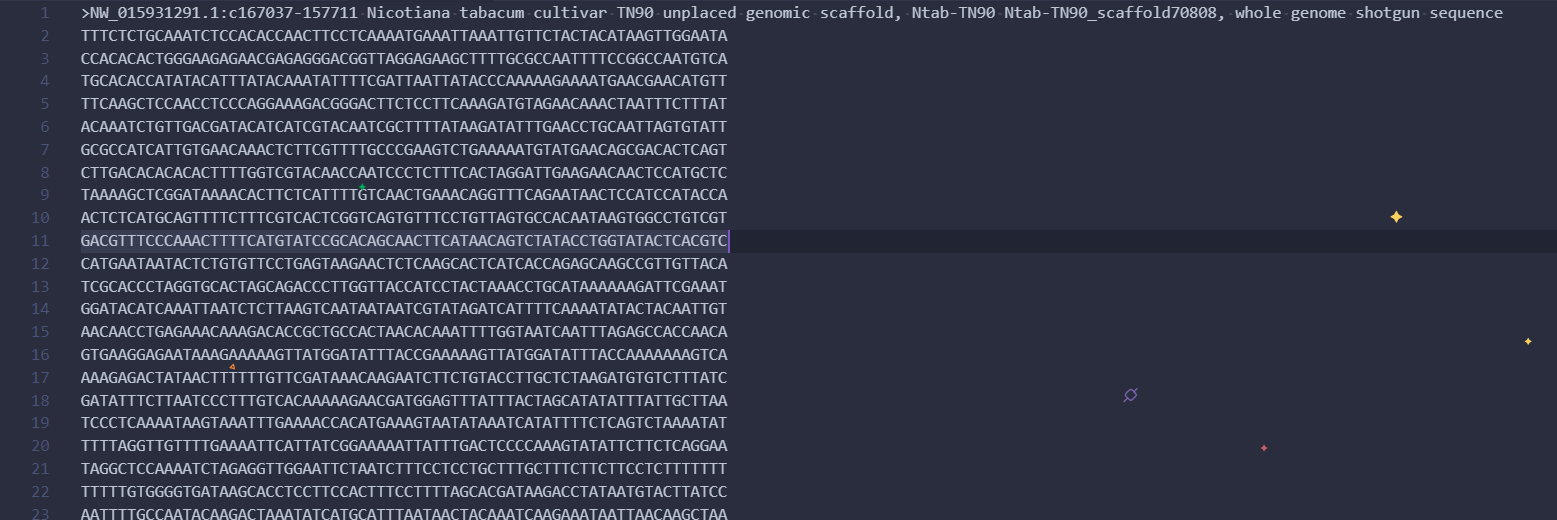Click "shotgun" in the FASTA header line

(x=1389, y=13)
